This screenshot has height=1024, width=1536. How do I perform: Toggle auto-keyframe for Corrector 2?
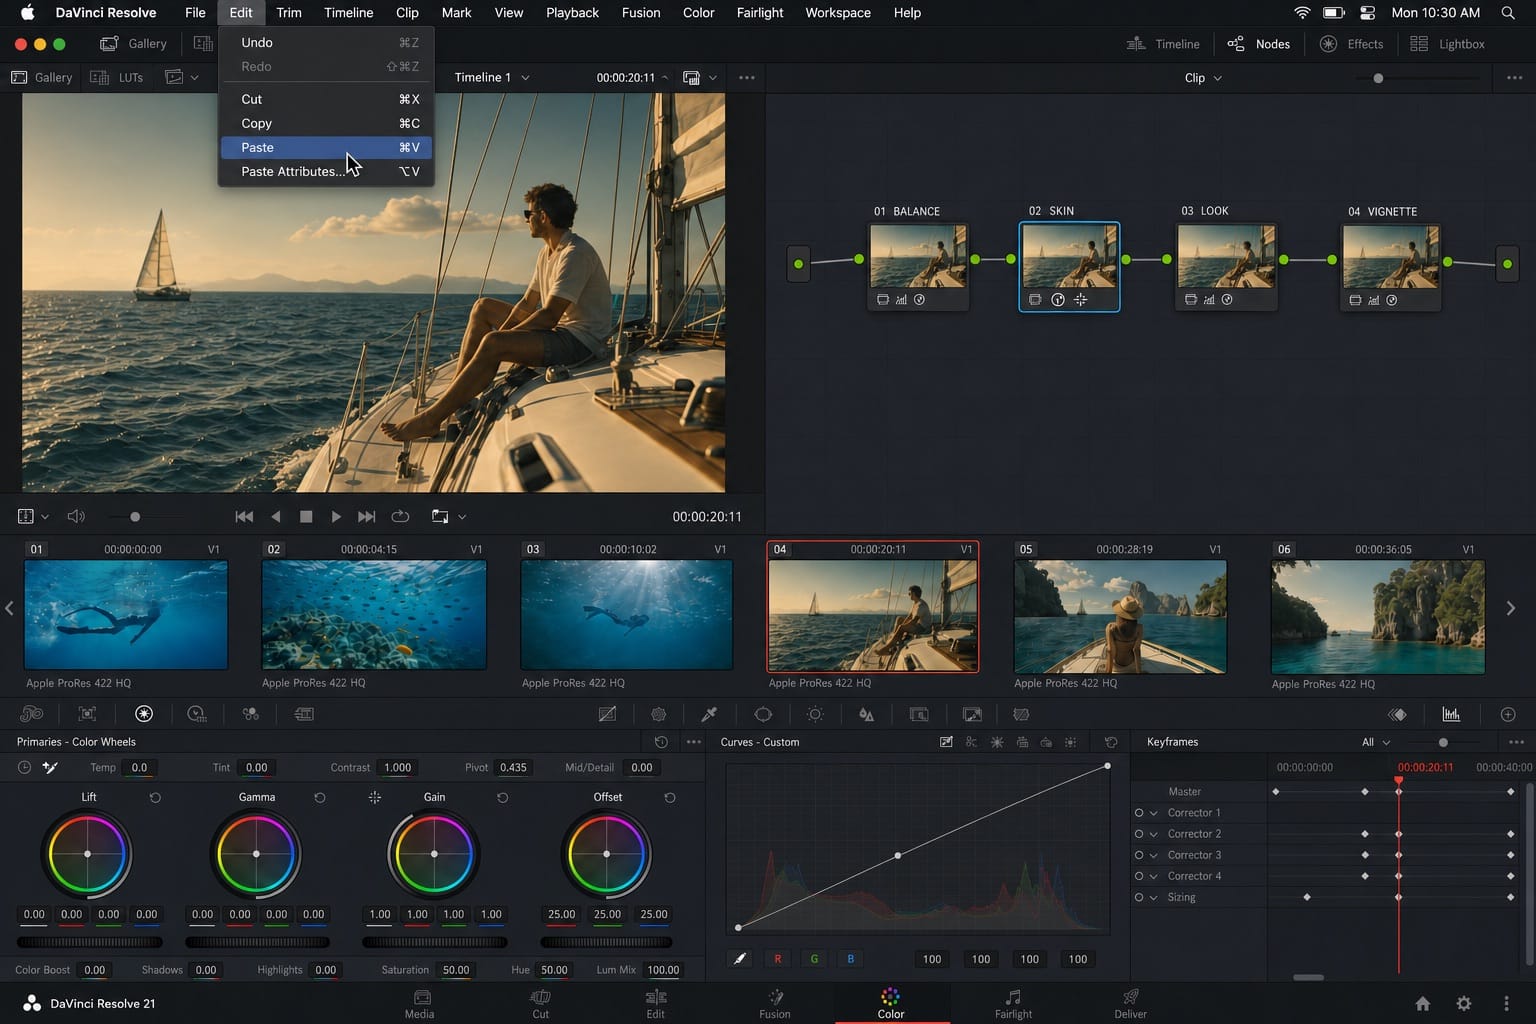pyautogui.click(x=1139, y=834)
